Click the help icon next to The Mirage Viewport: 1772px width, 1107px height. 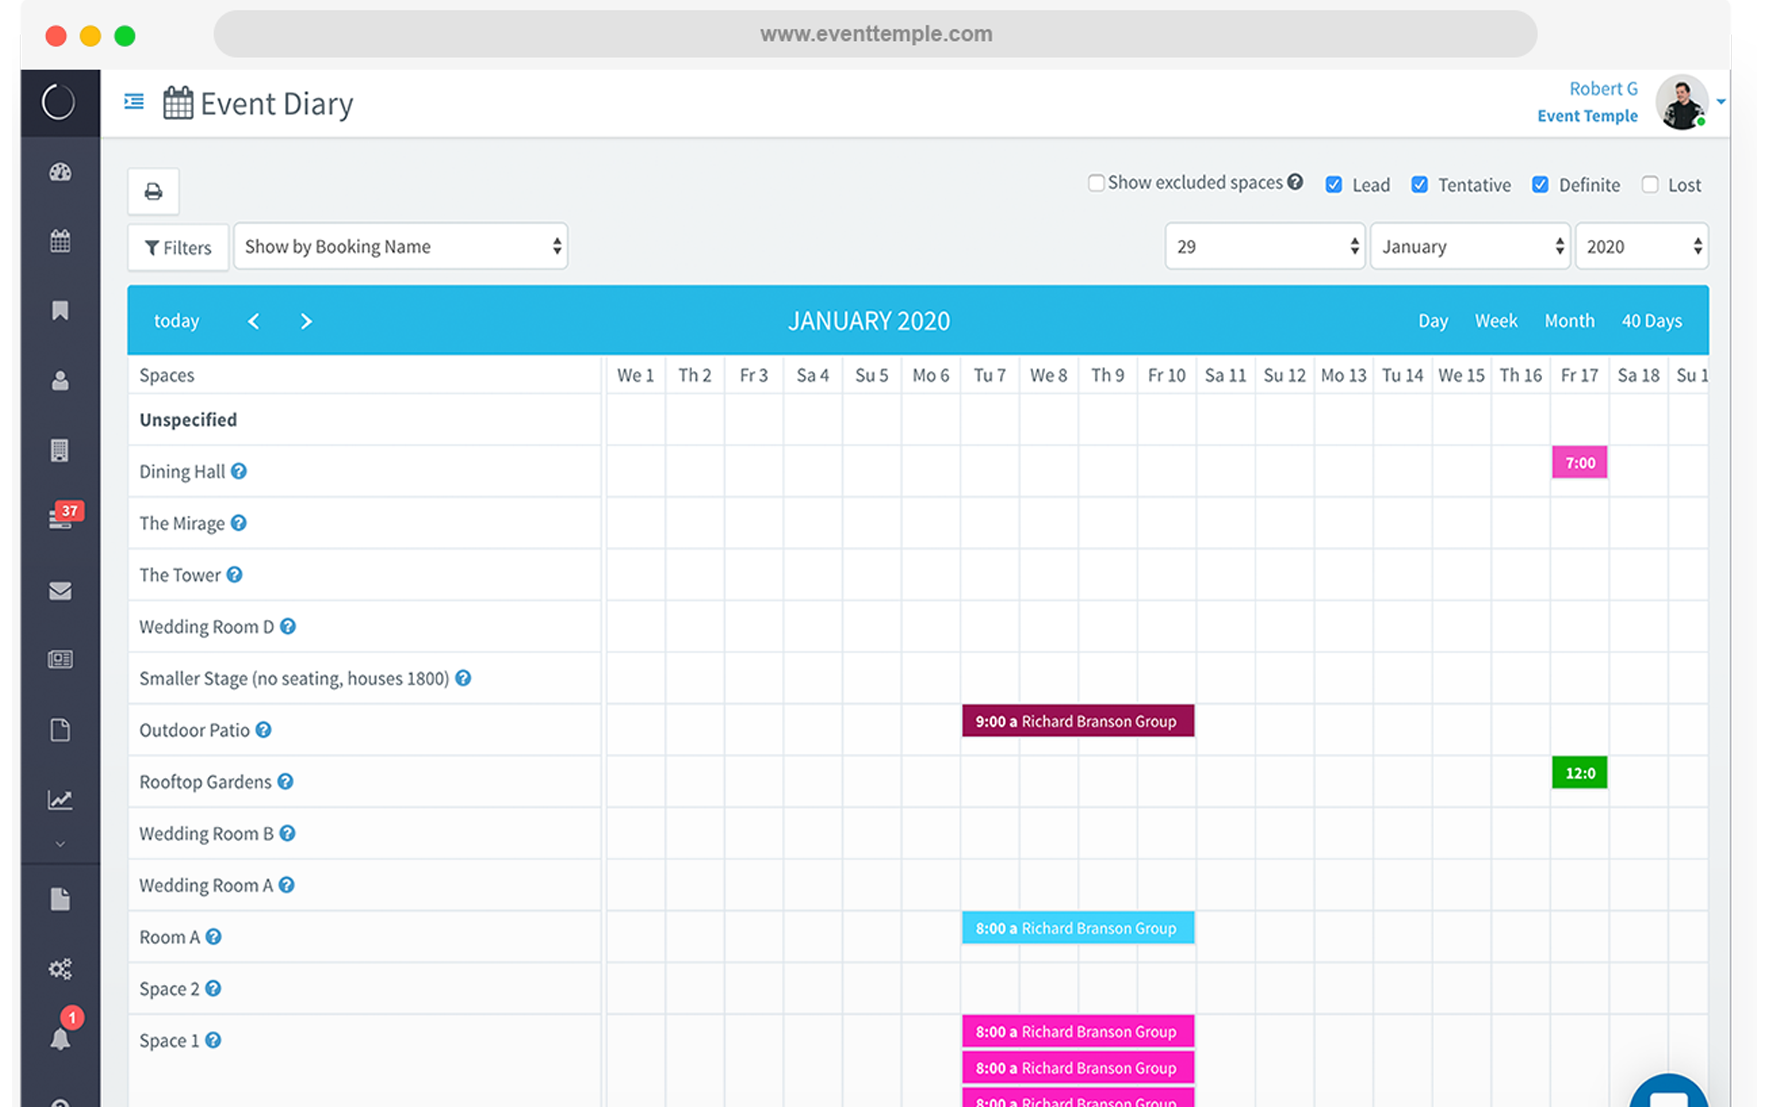pos(238,523)
